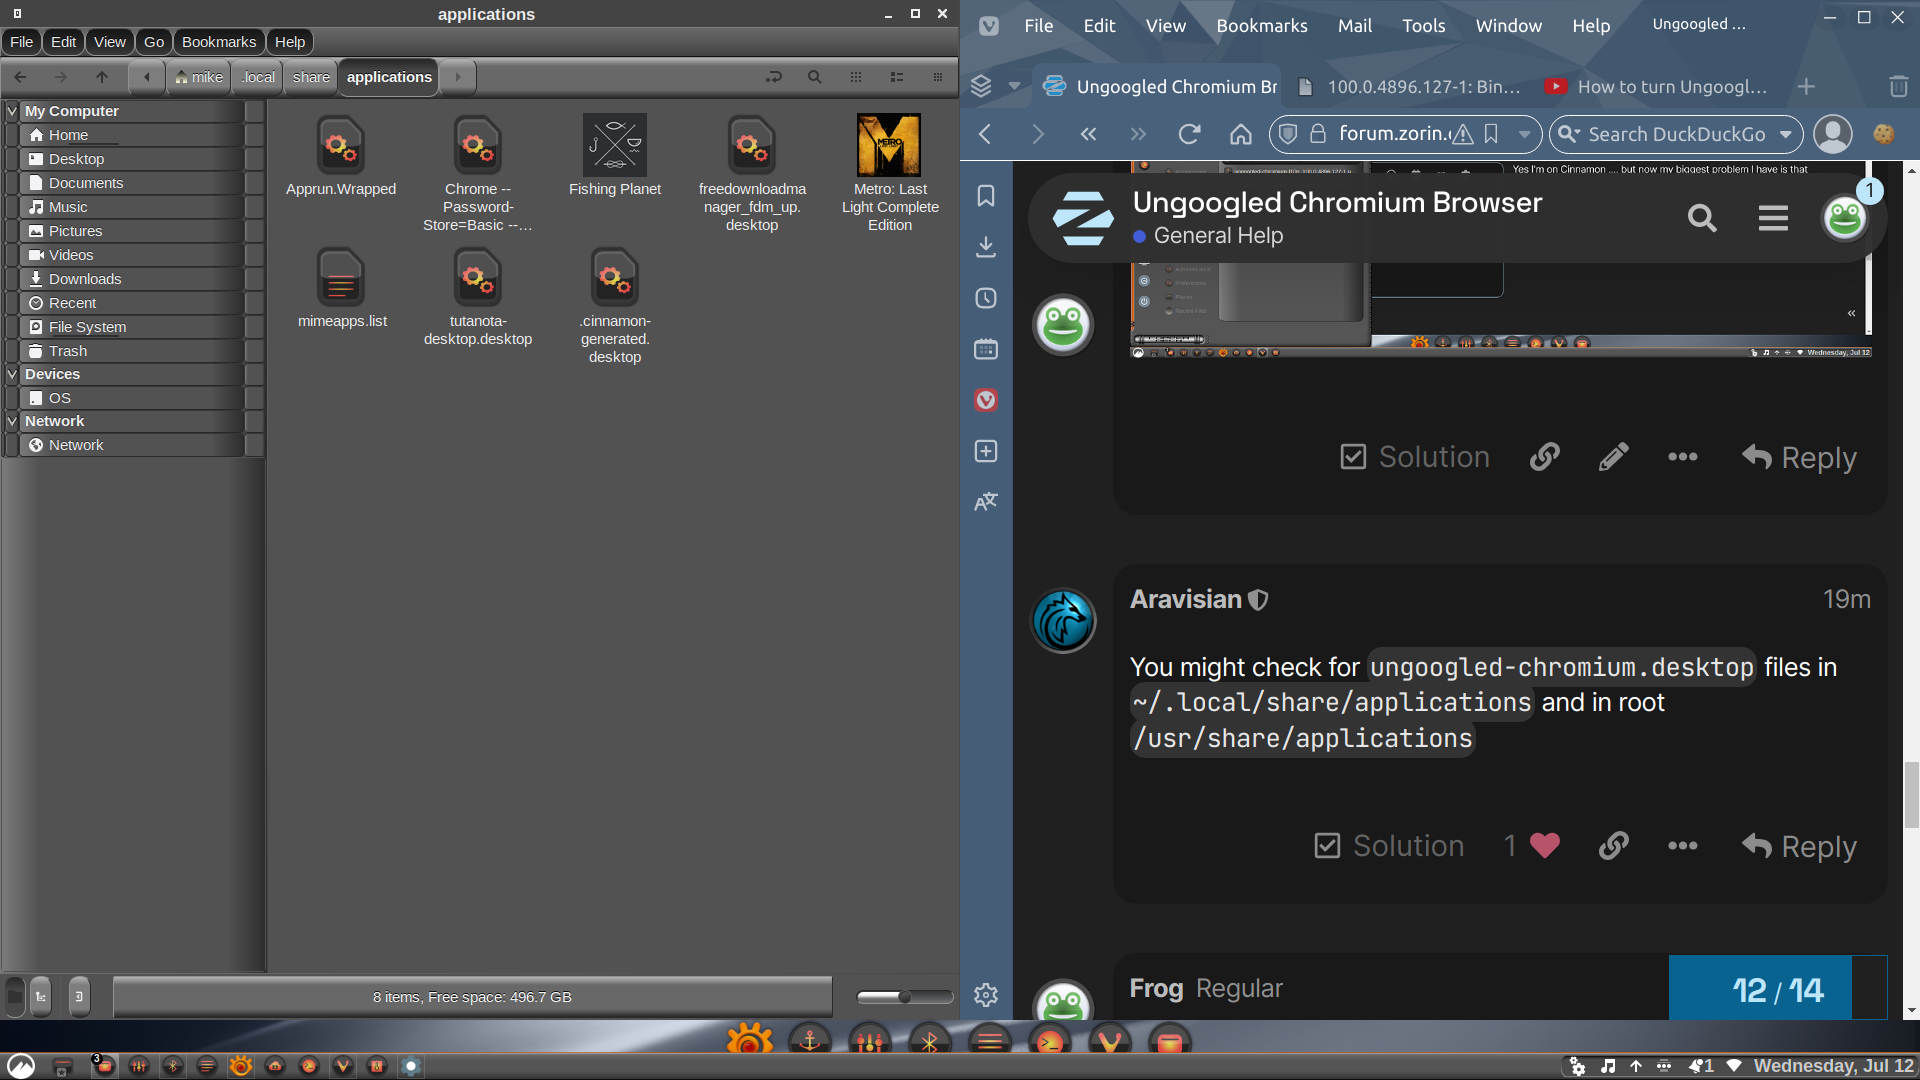Hide the file manager sidebar

79,996
